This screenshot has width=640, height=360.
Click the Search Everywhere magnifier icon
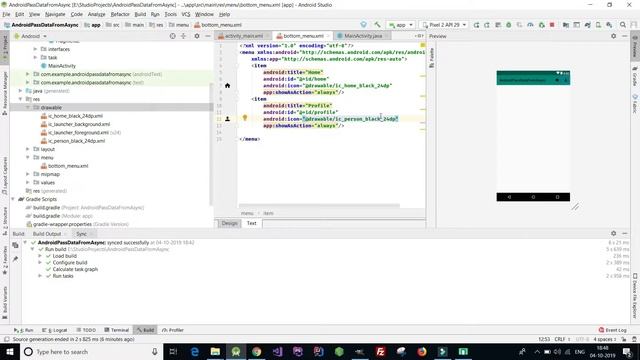click(622, 24)
